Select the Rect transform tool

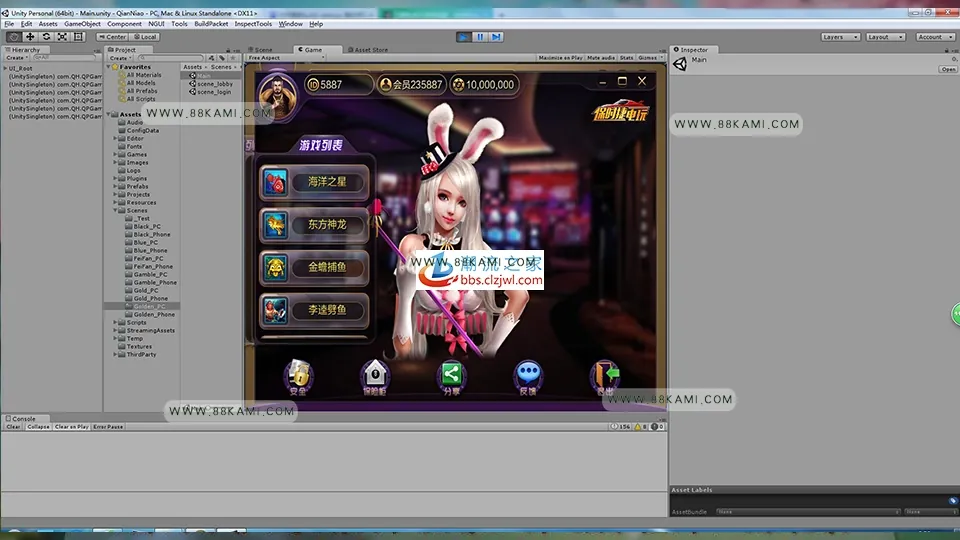[x=78, y=37]
